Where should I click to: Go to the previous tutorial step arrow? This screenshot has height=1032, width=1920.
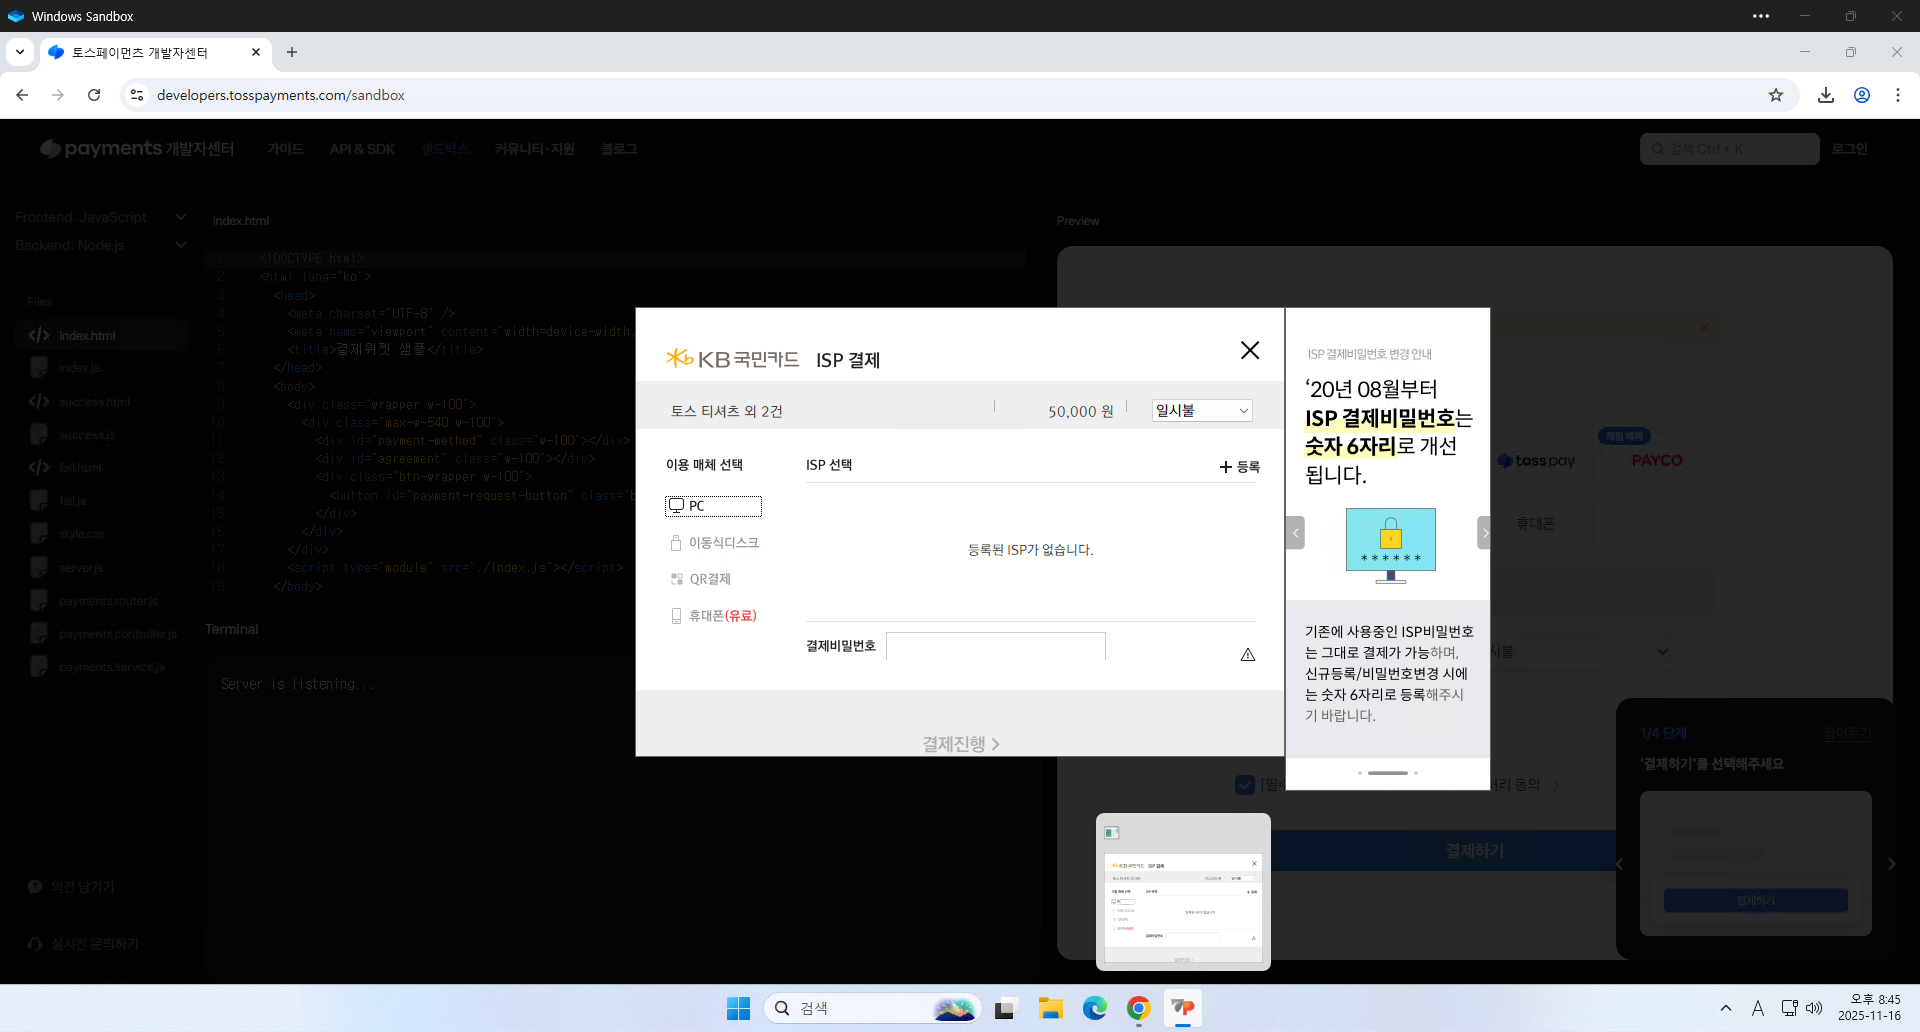[1620, 864]
